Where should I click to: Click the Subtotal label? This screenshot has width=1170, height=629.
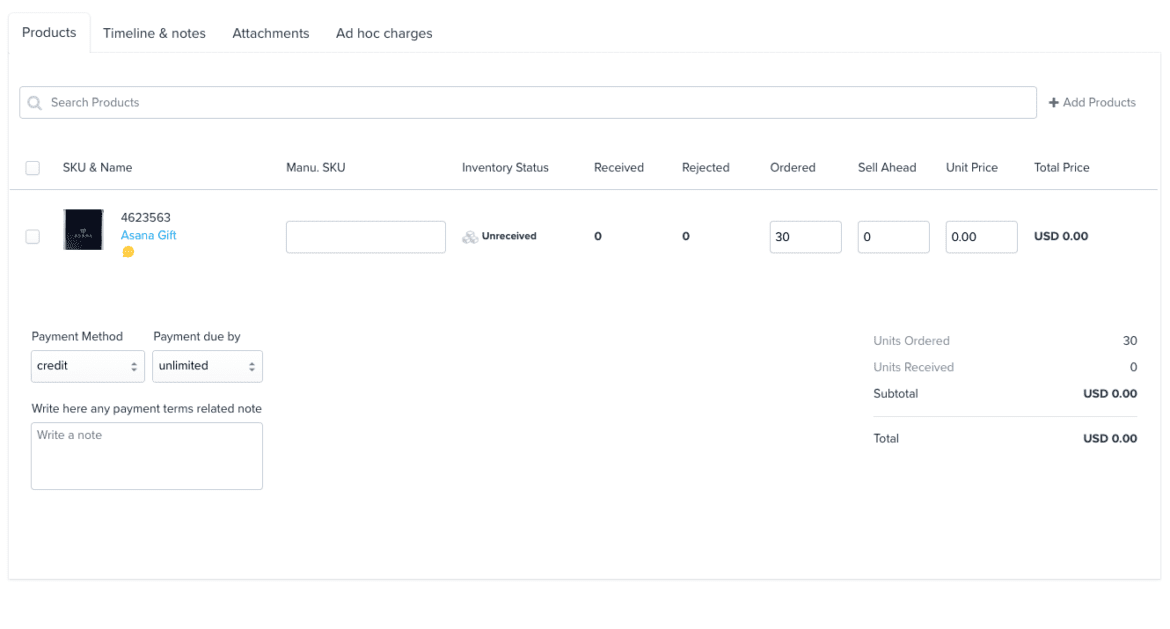click(x=896, y=394)
